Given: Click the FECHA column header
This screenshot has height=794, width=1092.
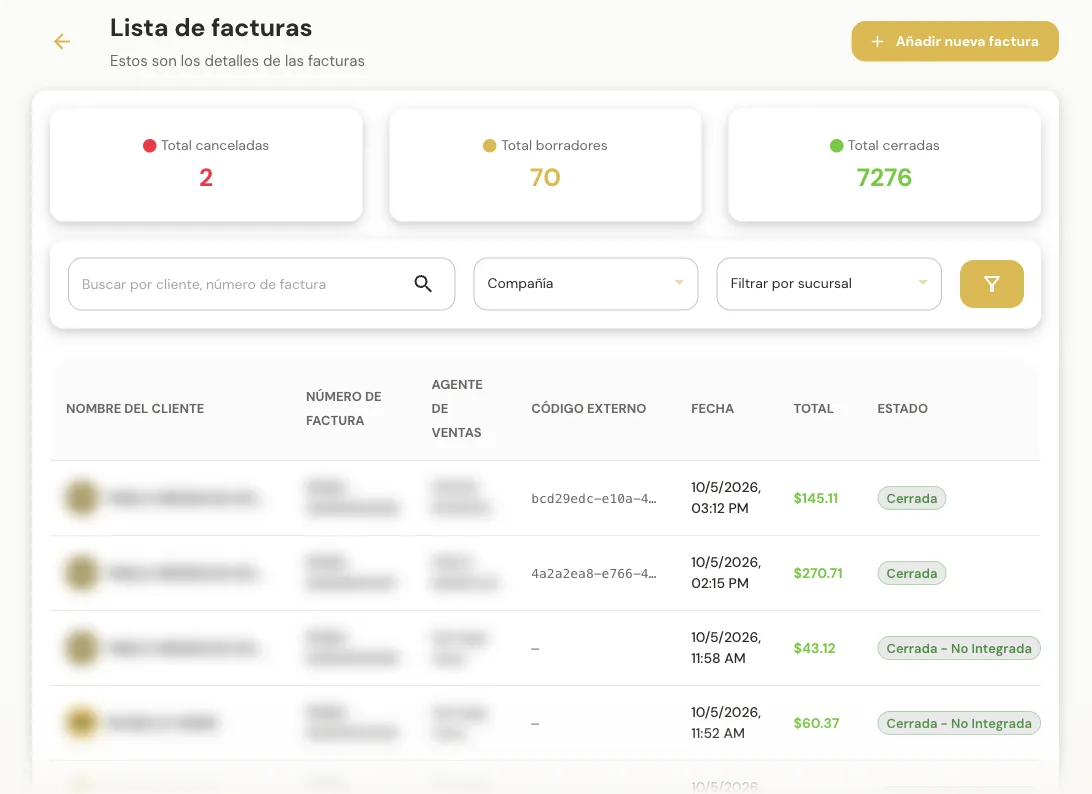Looking at the screenshot, I should [x=712, y=409].
